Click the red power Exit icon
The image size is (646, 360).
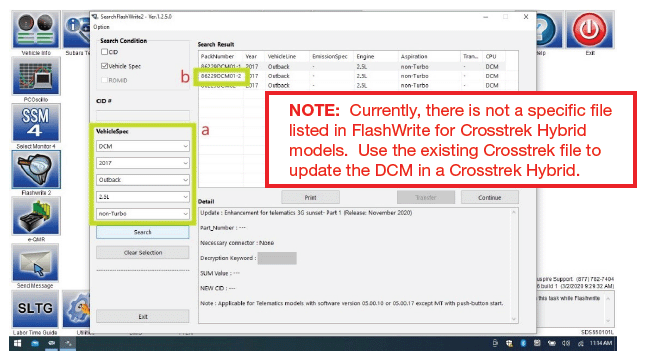tap(590, 30)
